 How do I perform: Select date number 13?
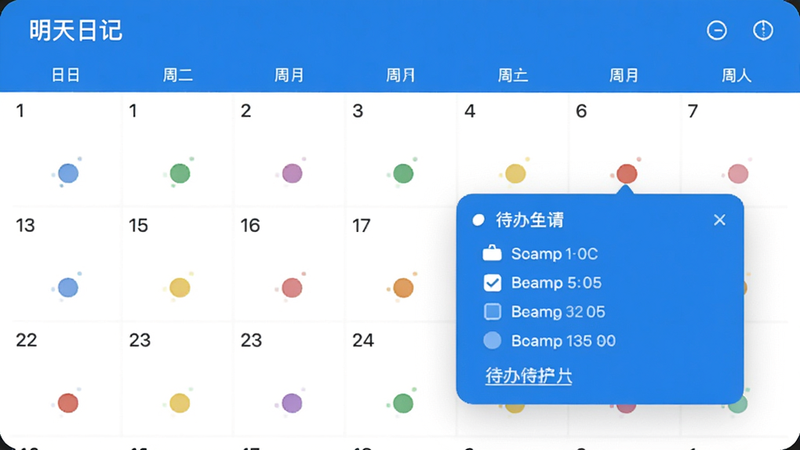point(26,225)
